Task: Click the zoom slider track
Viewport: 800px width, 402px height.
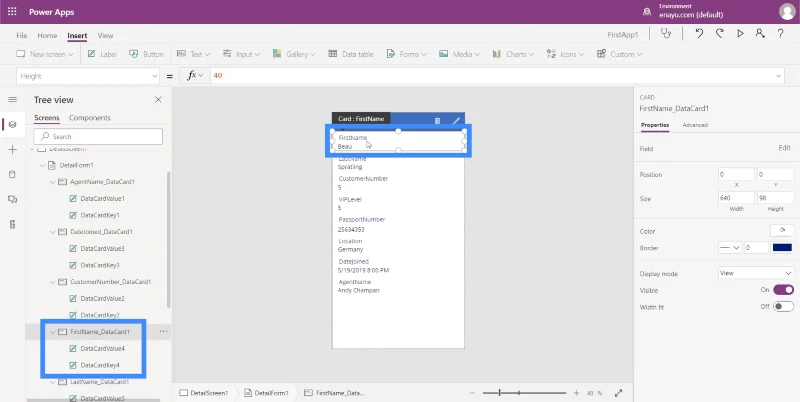Action: (x=524, y=393)
